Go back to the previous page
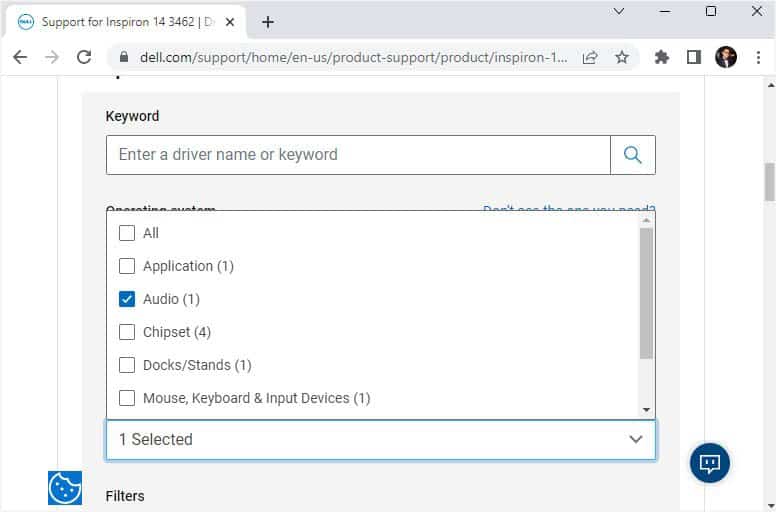Viewport: 776px width, 512px height. pos(20,57)
